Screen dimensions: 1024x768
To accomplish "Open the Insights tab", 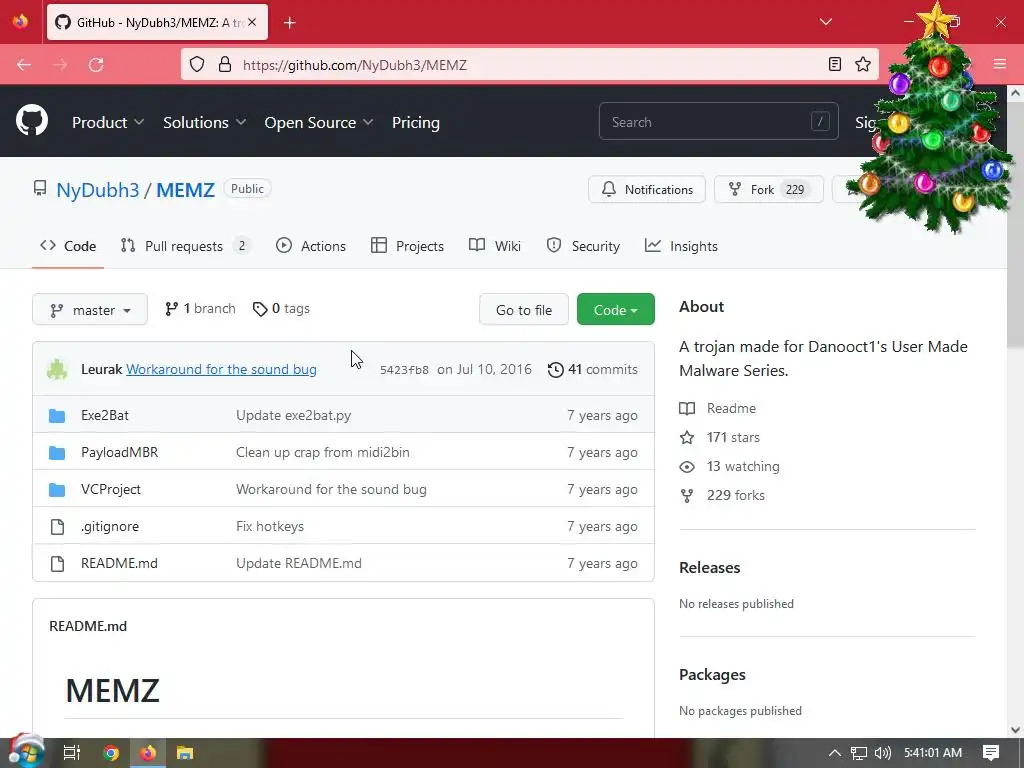I will point(681,246).
